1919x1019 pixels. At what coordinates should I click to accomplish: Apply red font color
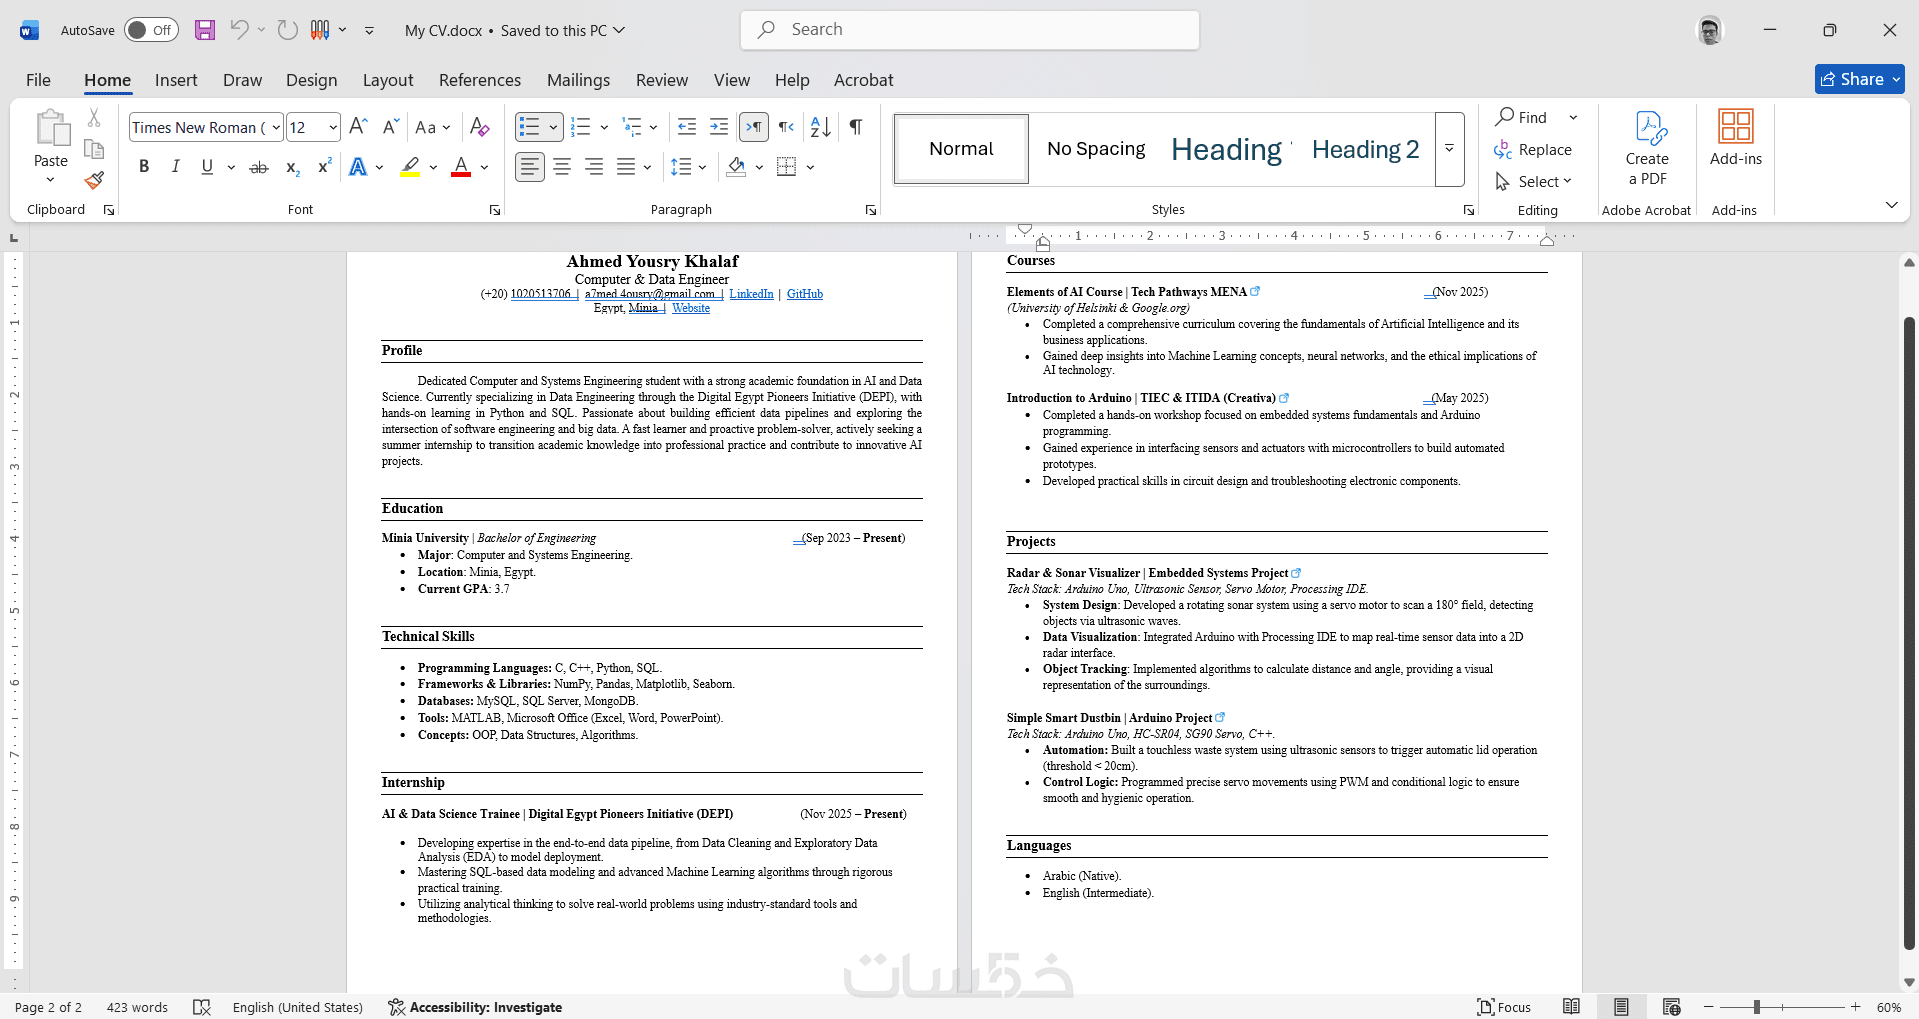(461, 167)
